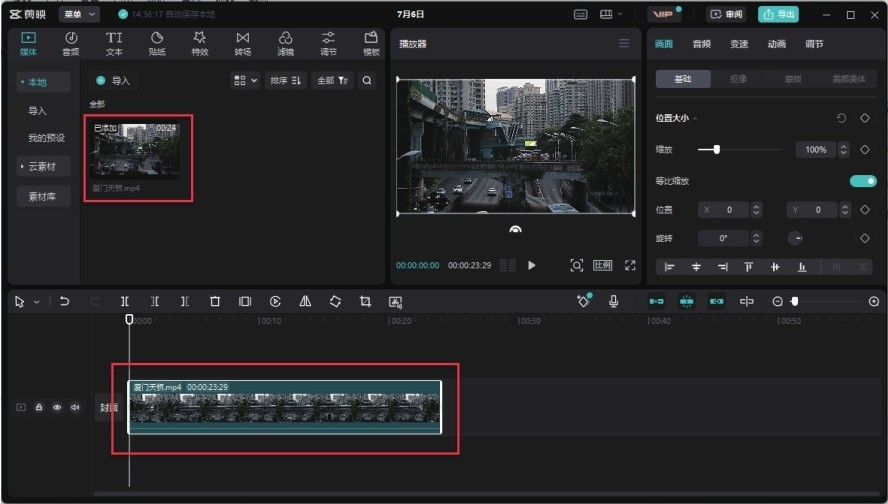Viewport: 888px width, 504px height.
Task: Open the 转场 transitions panel
Action: coord(242,44)
